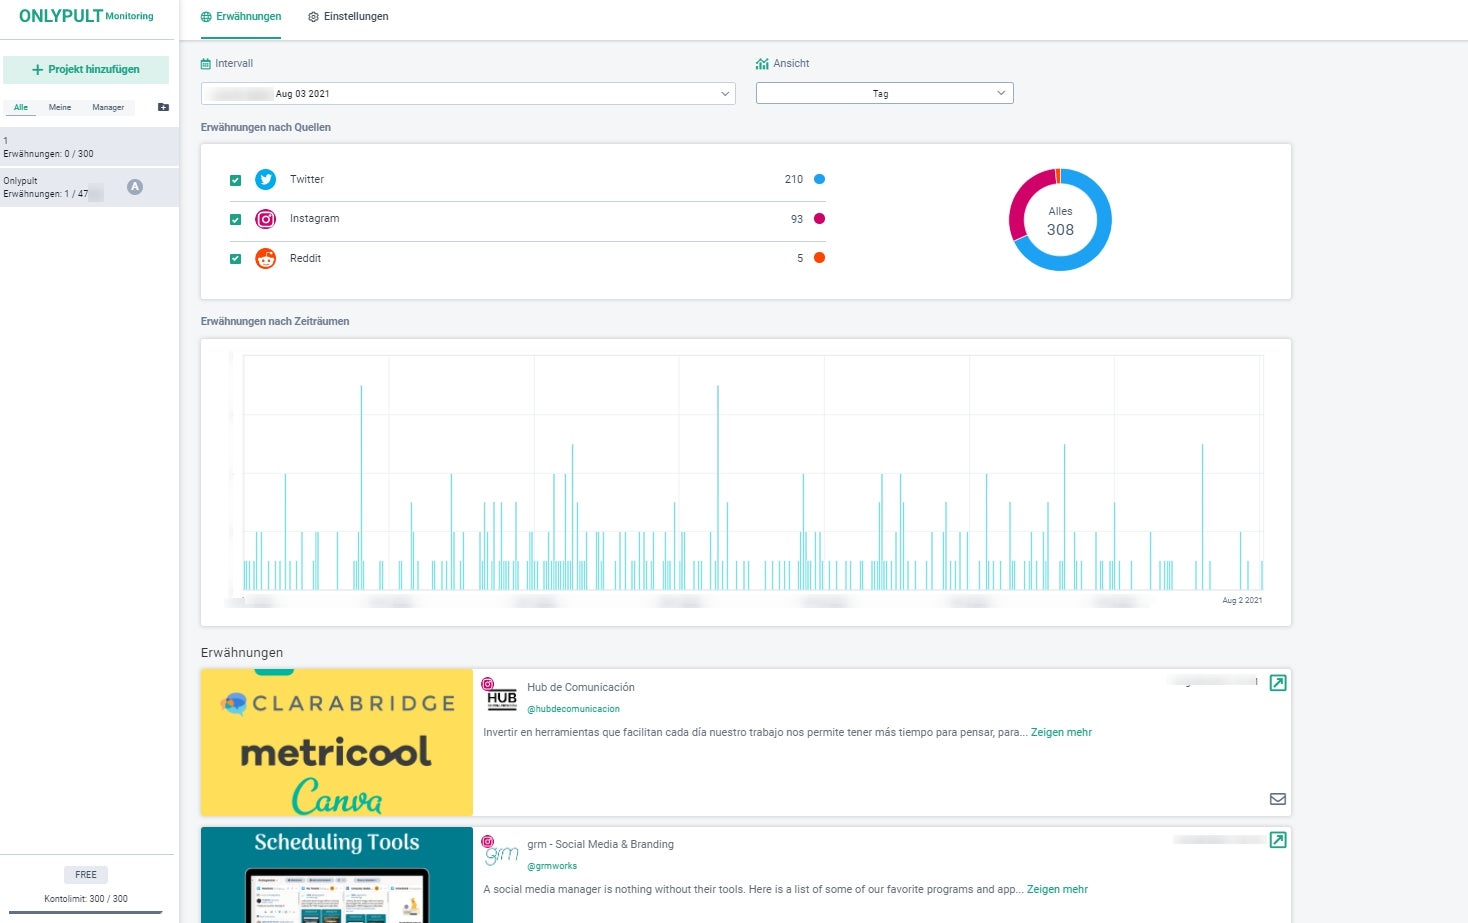Expand the Ansicht dropdown showing Tag
Image resolution: width=1468 pixels, height=923 pixels.
click(884, 94)
